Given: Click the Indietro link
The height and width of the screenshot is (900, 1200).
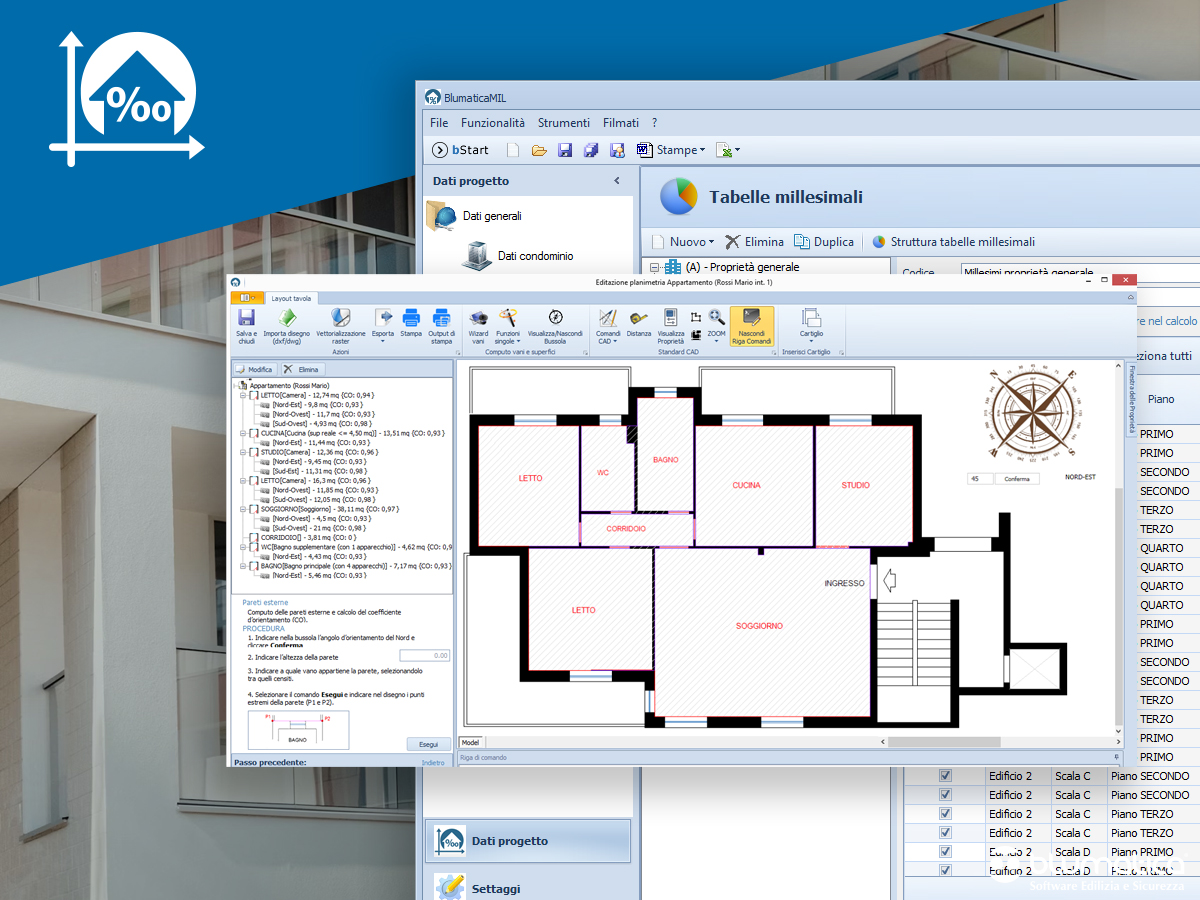Looking at the screenshot, I should (x=433, y=763).
